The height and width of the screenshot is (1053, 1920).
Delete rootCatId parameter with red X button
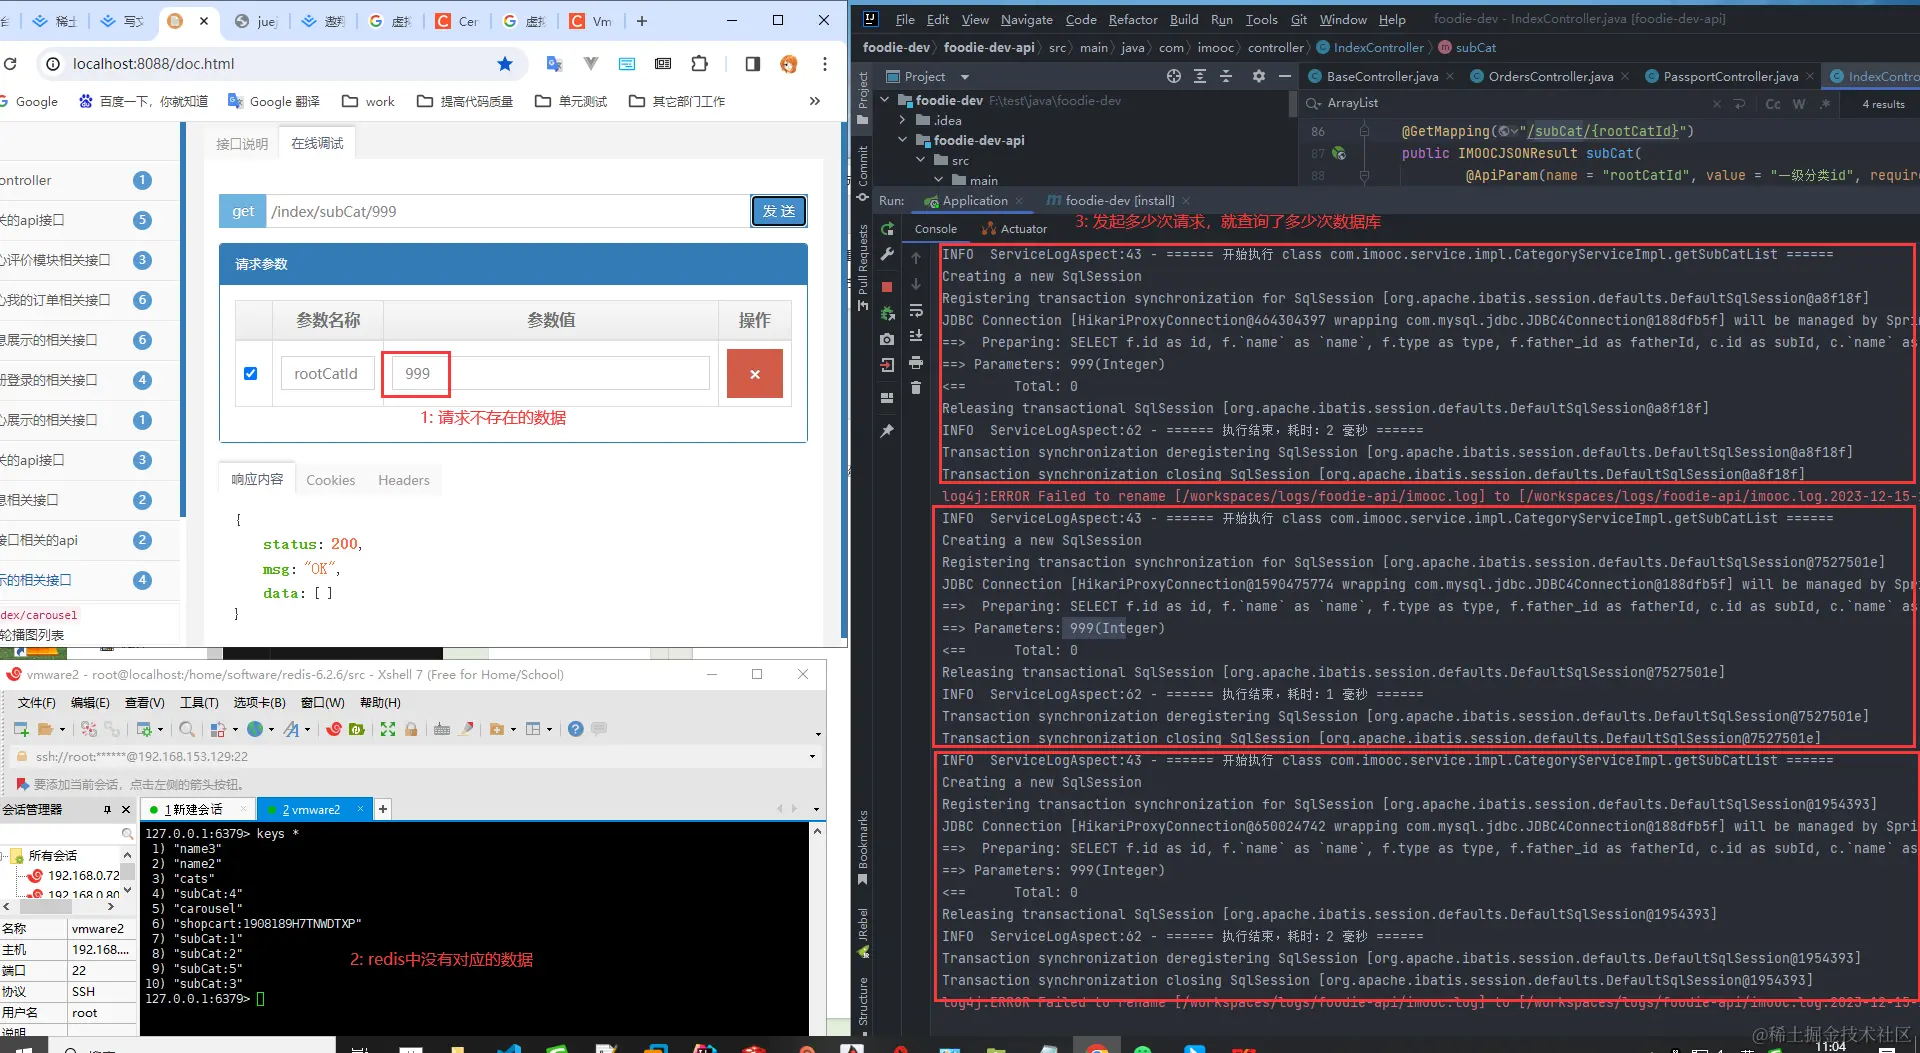(755, 373)
